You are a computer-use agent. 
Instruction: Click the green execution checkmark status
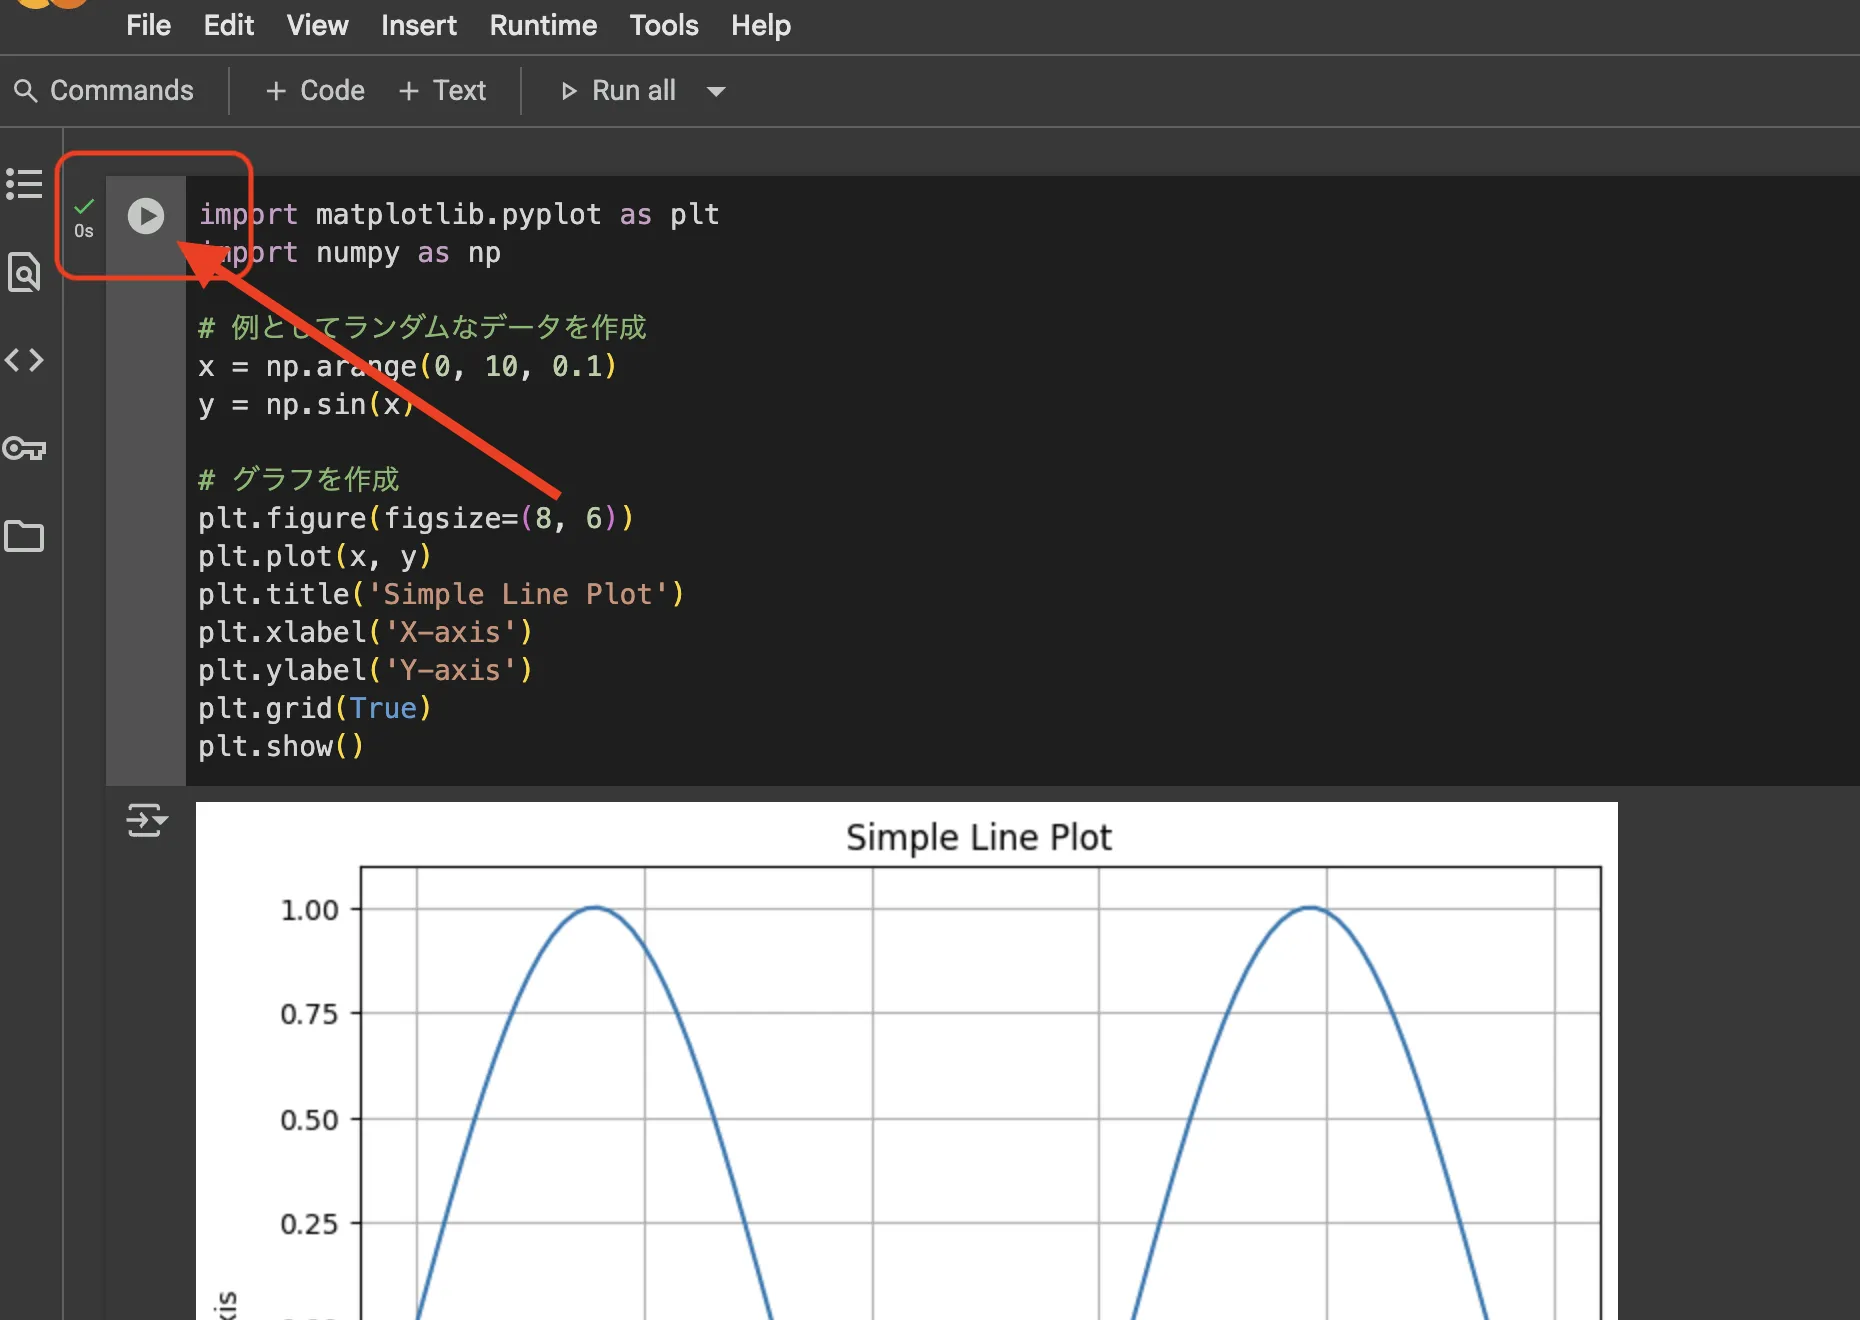(x=84, y=206)
